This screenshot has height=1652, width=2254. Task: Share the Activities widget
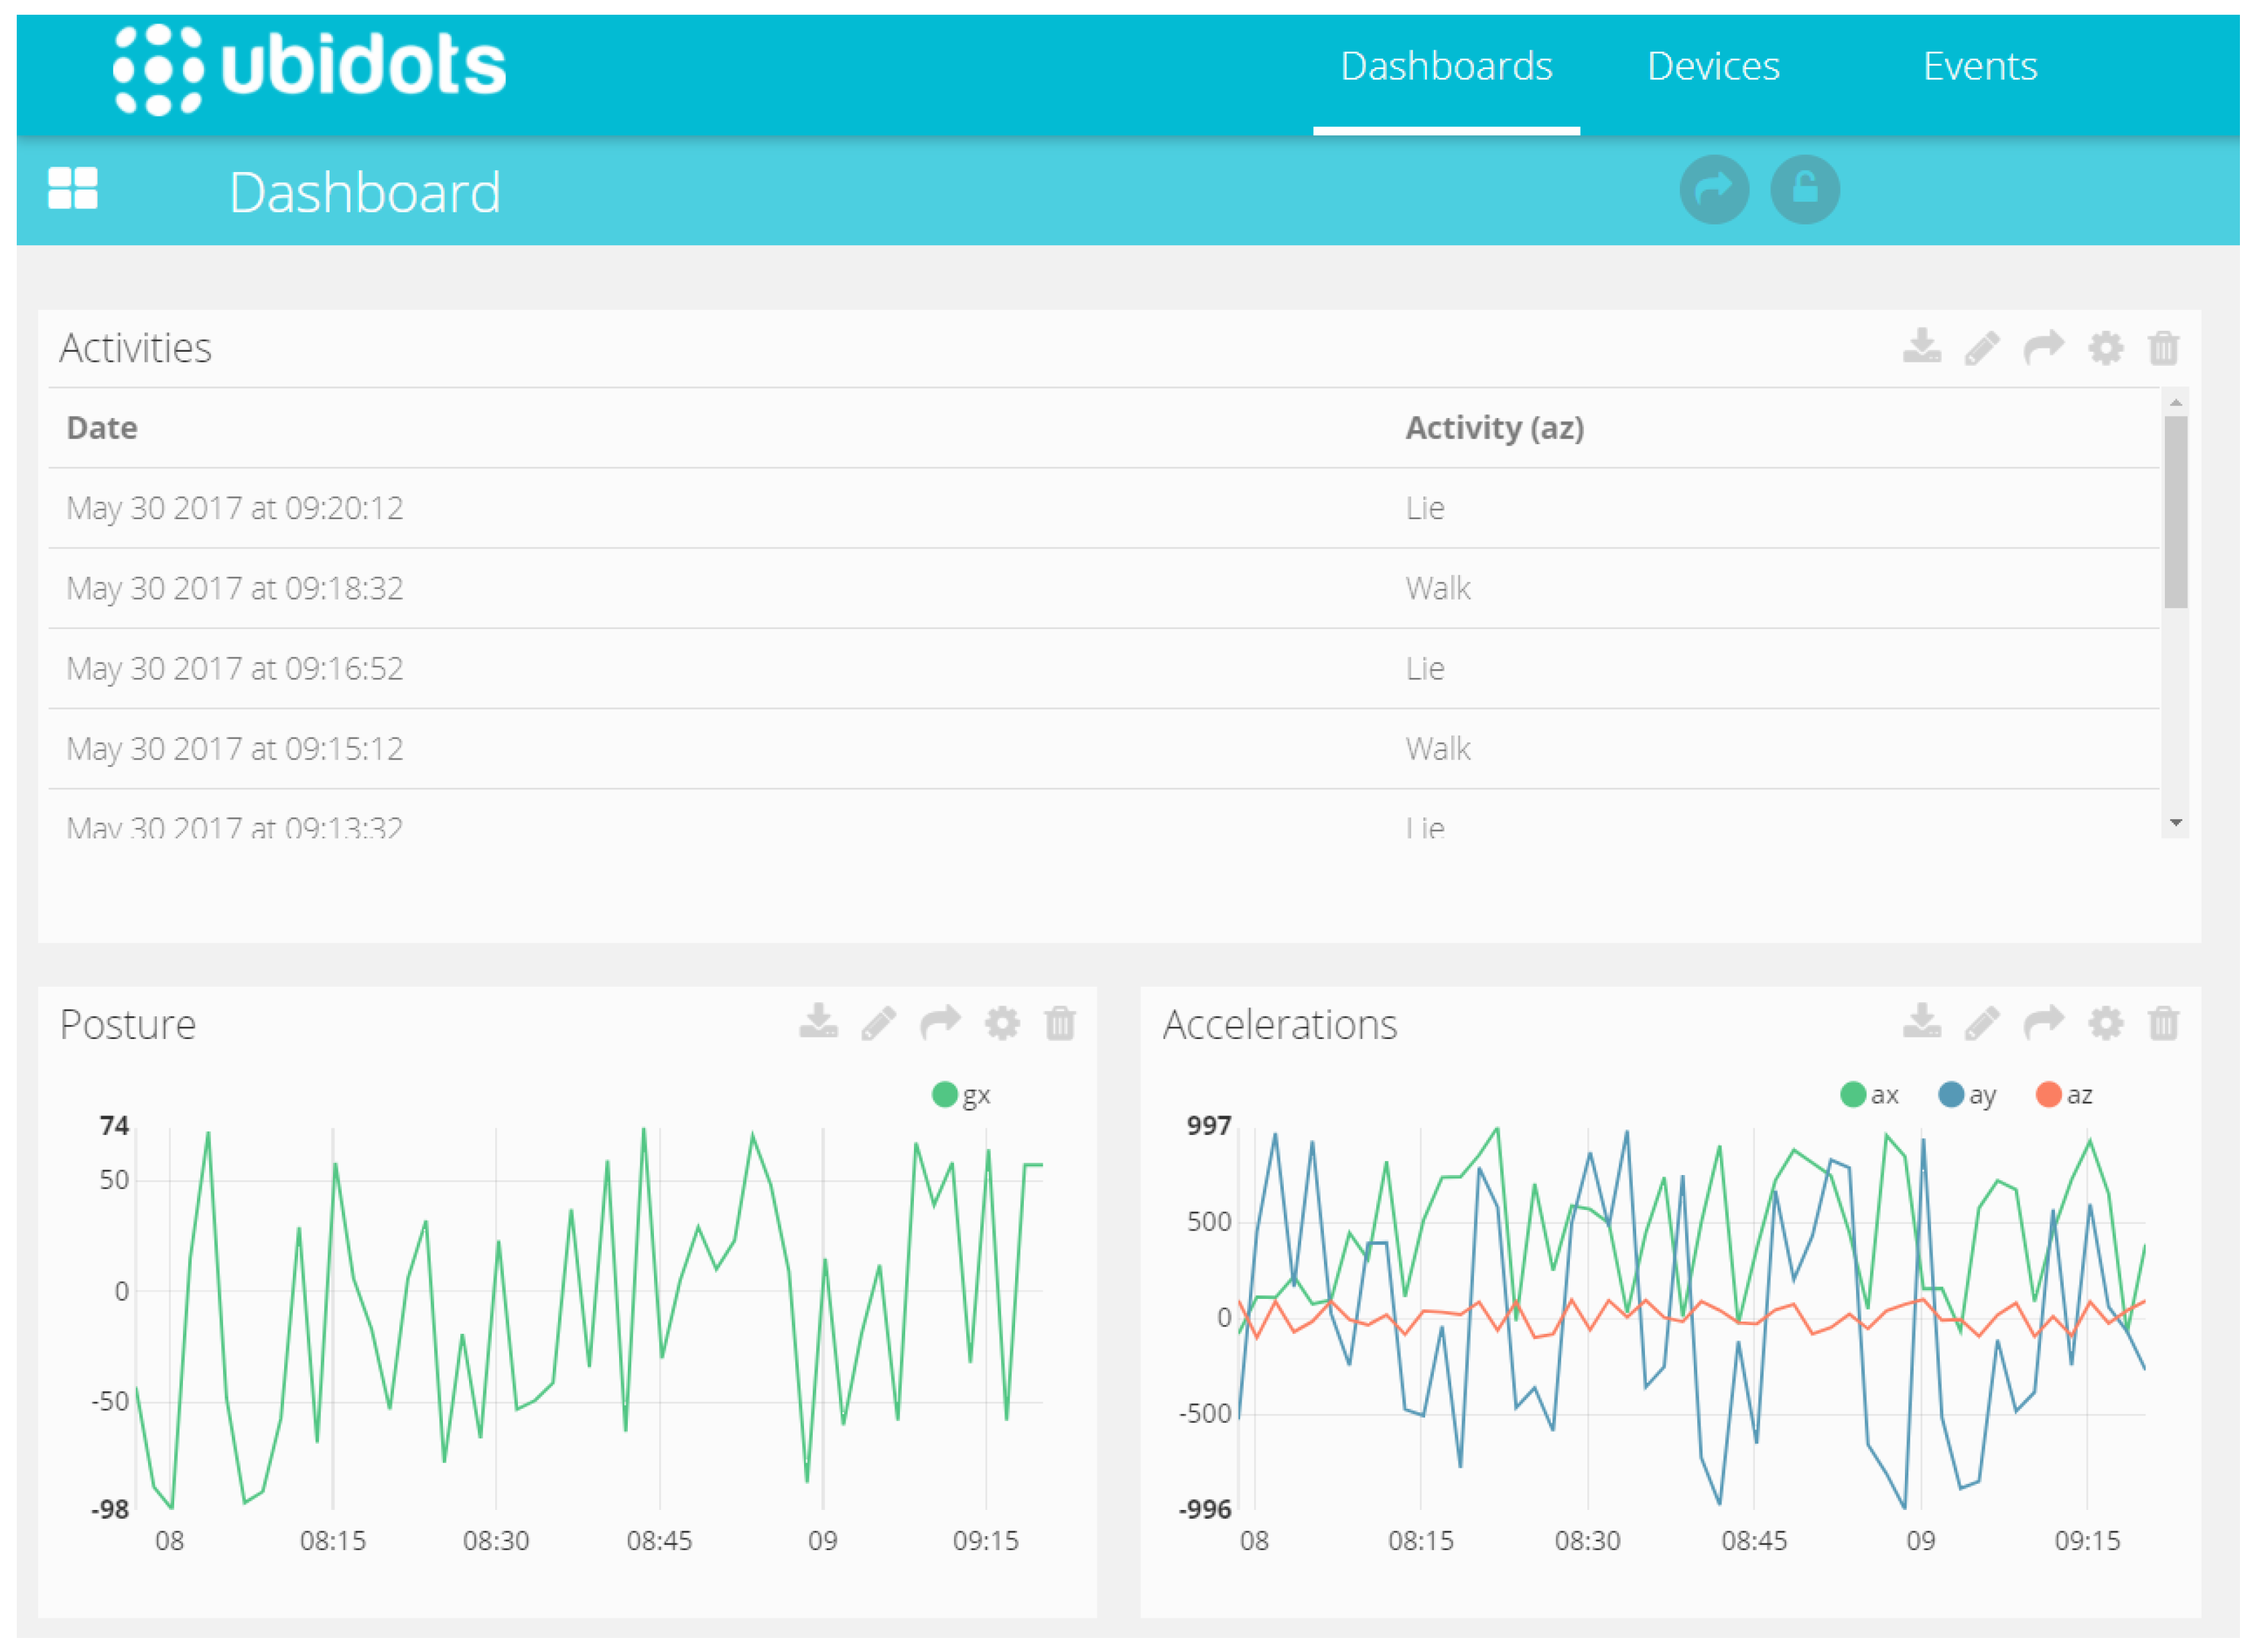click(x=2043, y=347)
